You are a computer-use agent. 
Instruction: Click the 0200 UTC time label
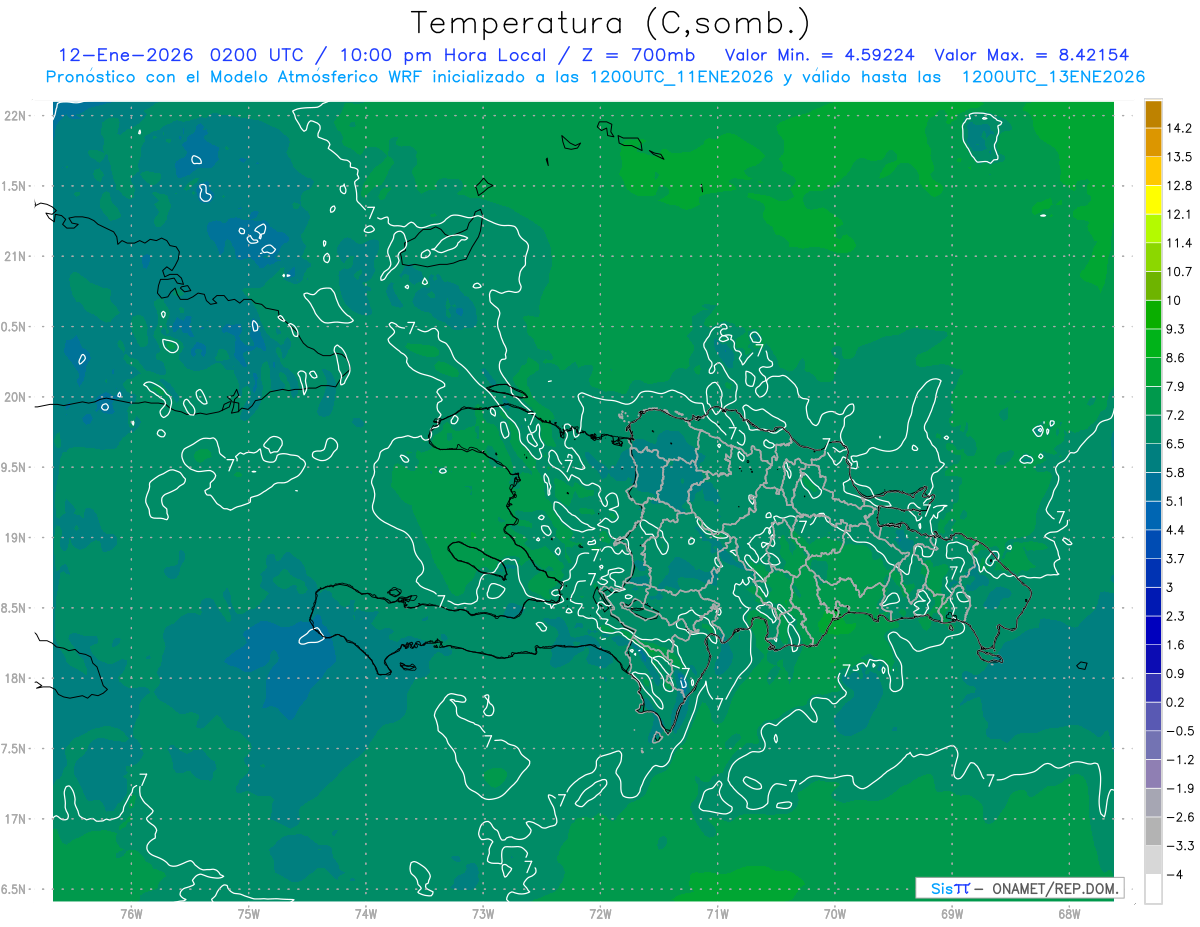pos(258,54)
